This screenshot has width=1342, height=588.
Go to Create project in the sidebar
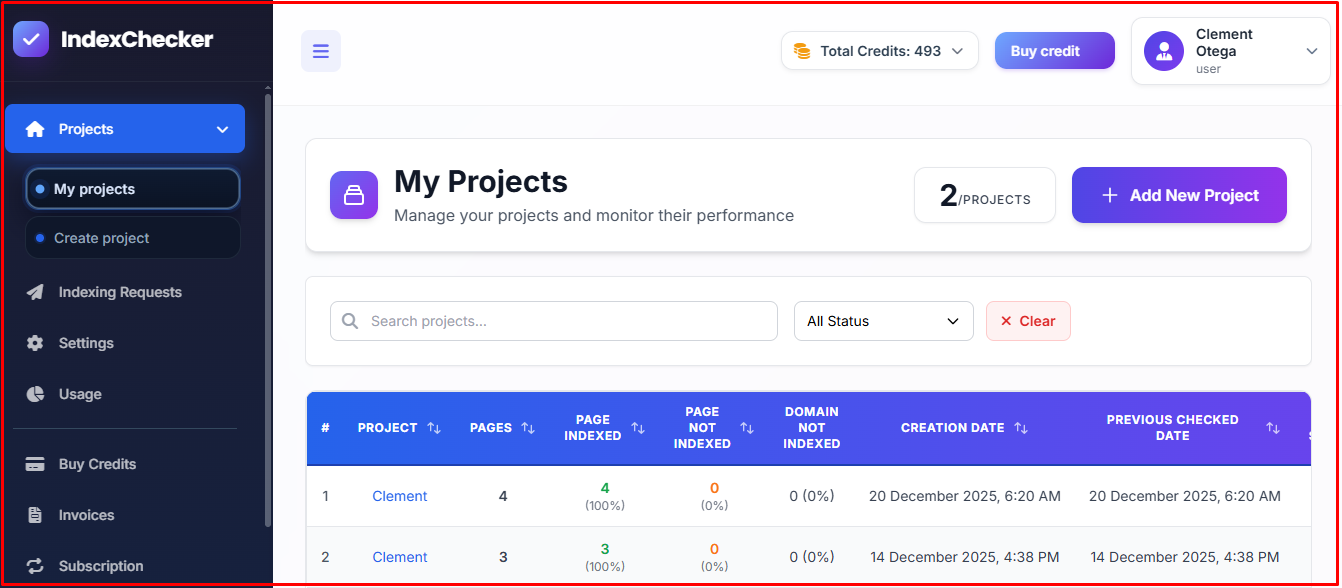(x=102, y=238)
